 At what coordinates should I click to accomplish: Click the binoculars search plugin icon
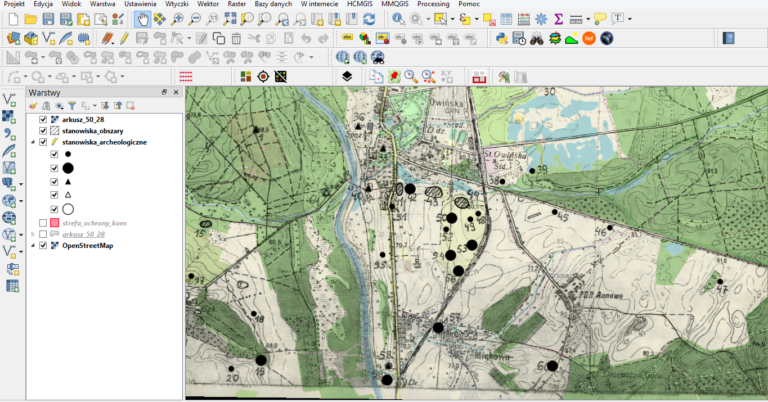537,38
